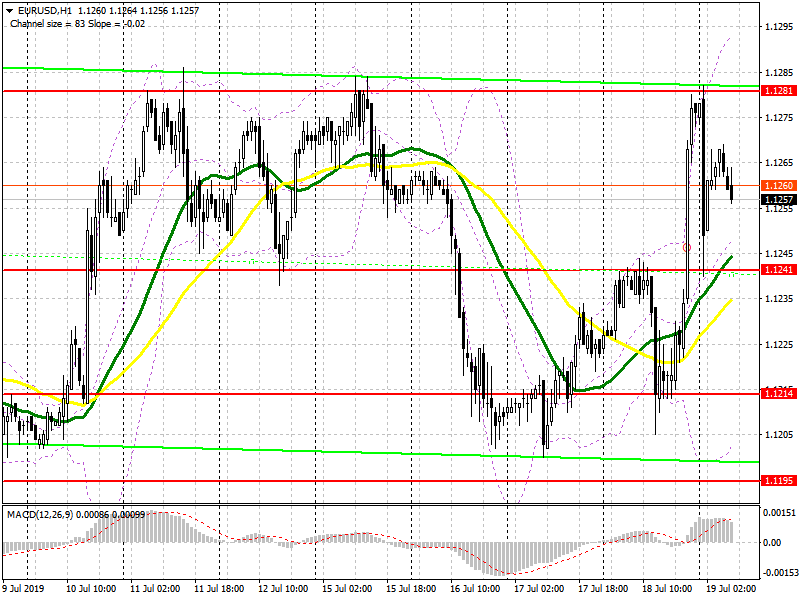Click the 15 Jul 18:00 time label
Screen dimensions: 800x600
(411, 589)
